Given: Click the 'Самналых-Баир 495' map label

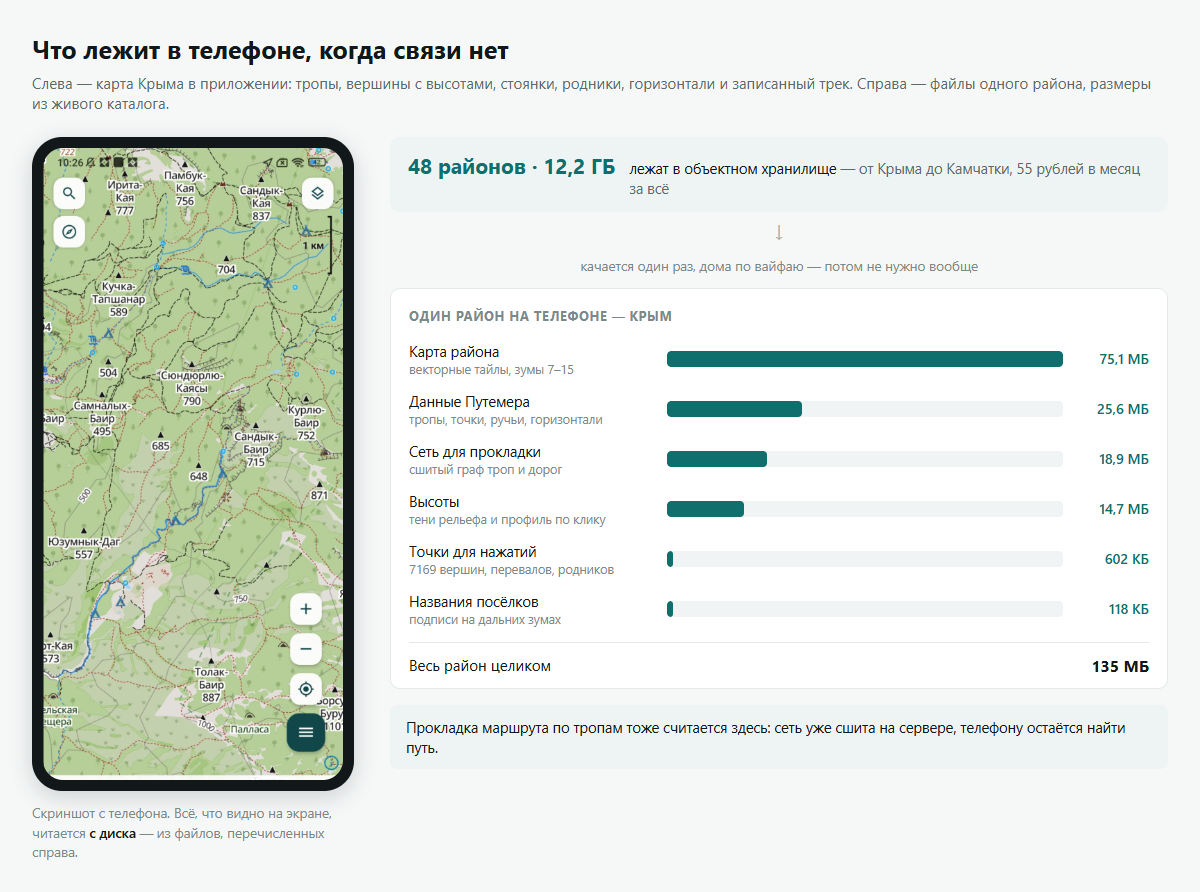Looking at the screenshot, I should pyautogui.click(x=101, y=418).
